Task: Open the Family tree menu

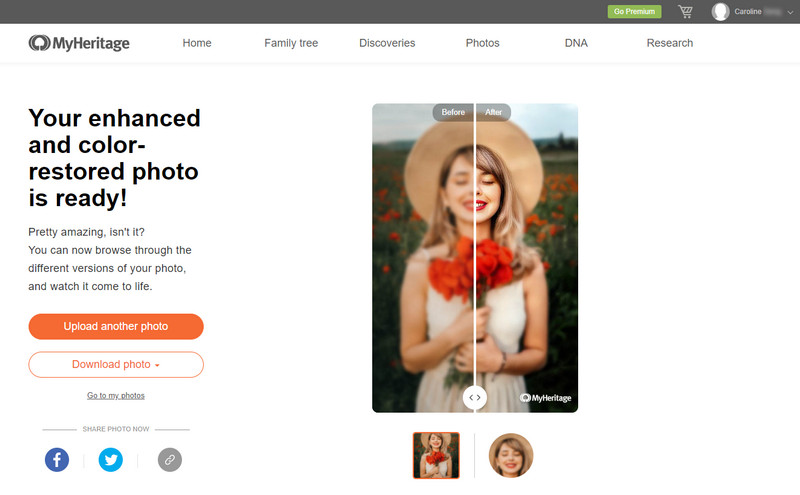Action: 291,43
